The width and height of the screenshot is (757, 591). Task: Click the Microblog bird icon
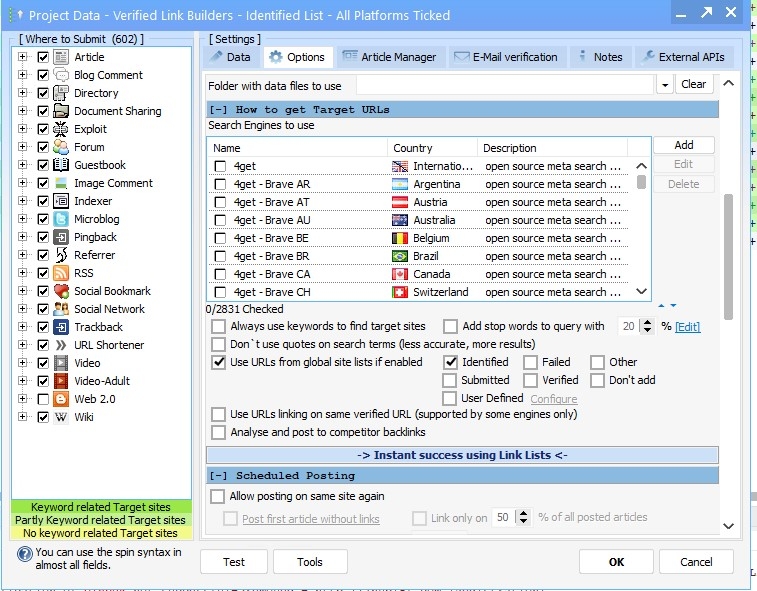tap(61, 219)
